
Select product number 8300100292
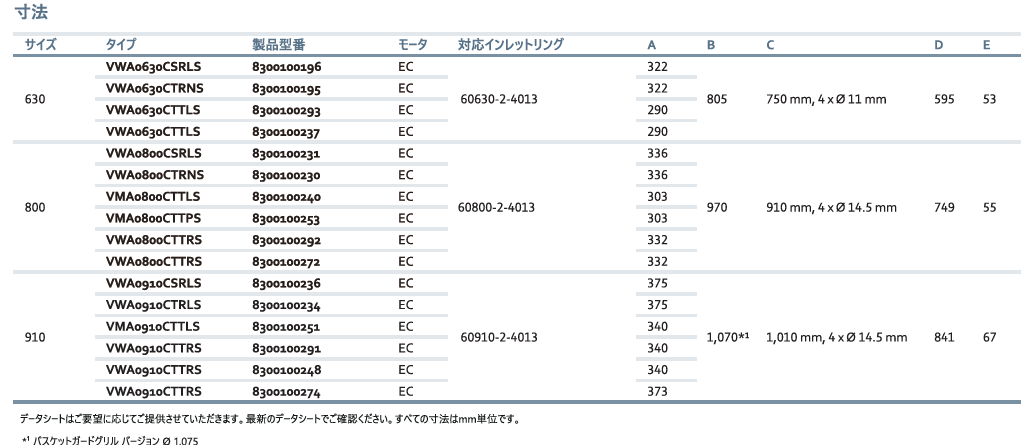click(286, 240)
